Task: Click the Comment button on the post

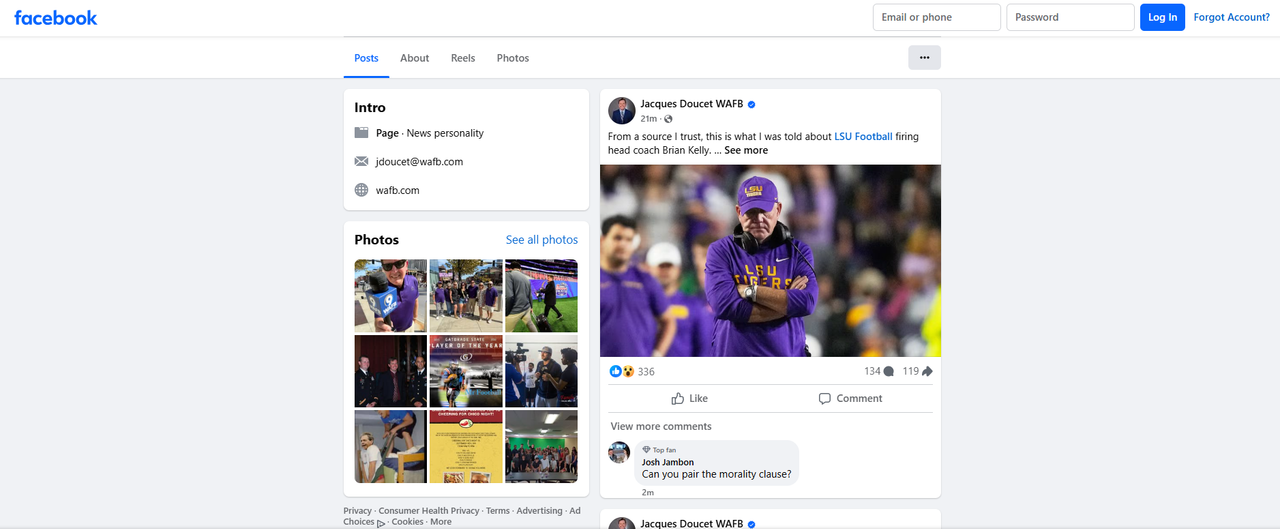Action: [851, 398]
